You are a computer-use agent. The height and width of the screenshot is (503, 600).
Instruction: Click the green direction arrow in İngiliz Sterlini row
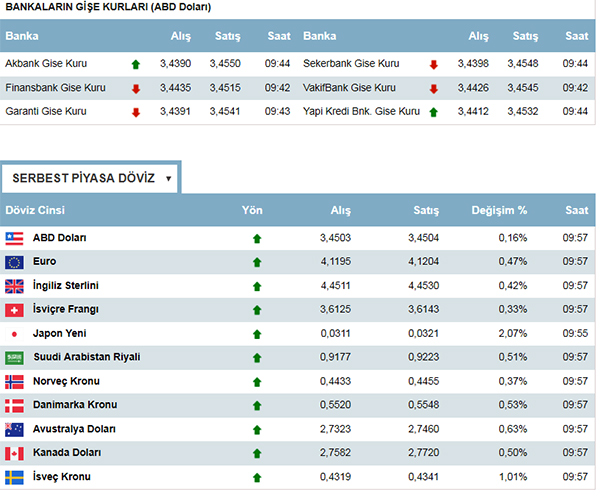(x=257, y=286)
